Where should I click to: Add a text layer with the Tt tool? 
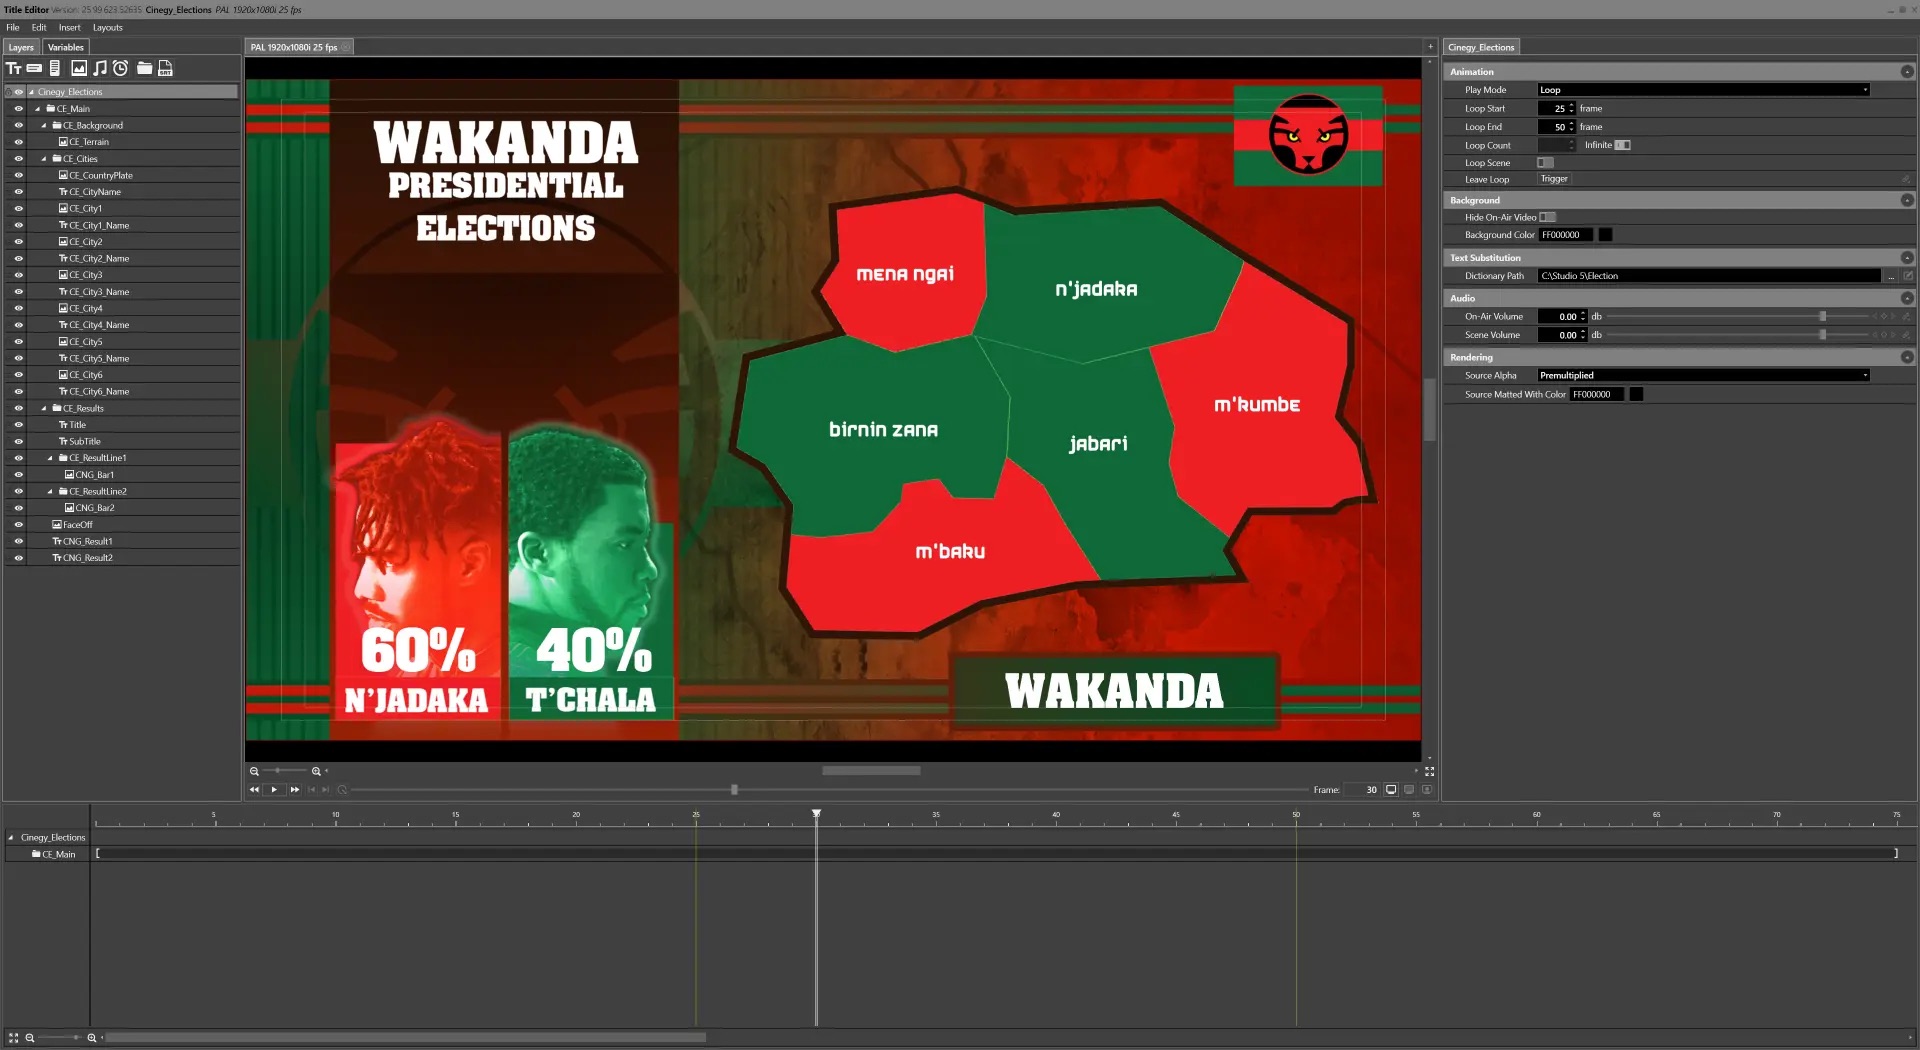pyautogui.click(x=14, y=68)
